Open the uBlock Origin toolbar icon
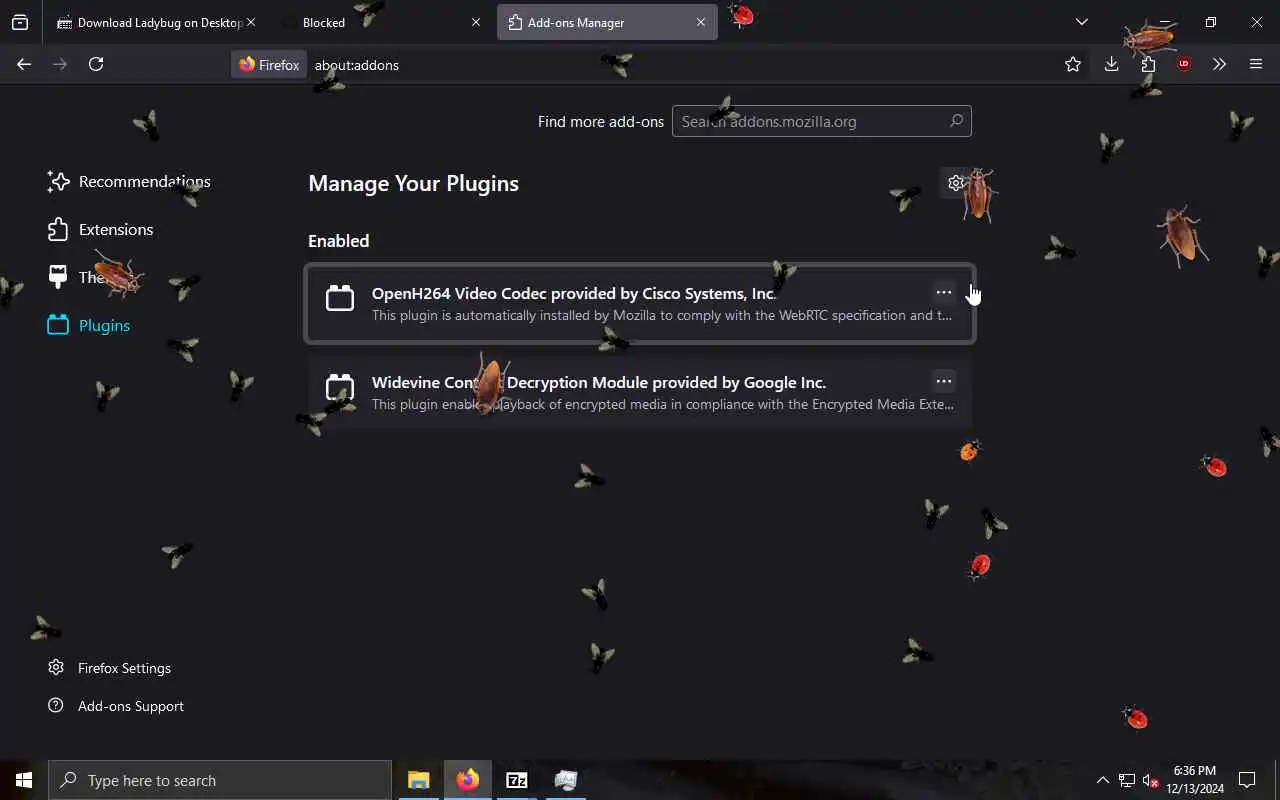Screen dimensions: 1280x800 pyautogui.click(x=1184, y=64)
